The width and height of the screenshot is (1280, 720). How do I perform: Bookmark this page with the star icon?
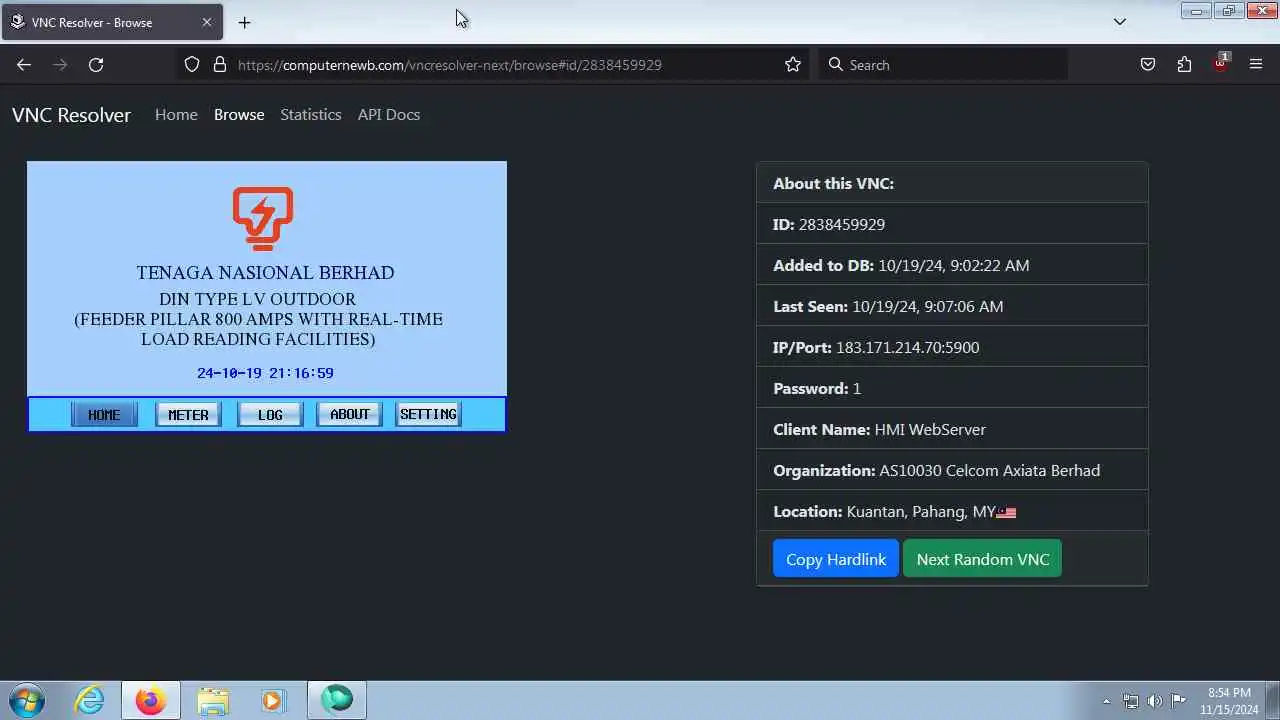pos(793,65)
